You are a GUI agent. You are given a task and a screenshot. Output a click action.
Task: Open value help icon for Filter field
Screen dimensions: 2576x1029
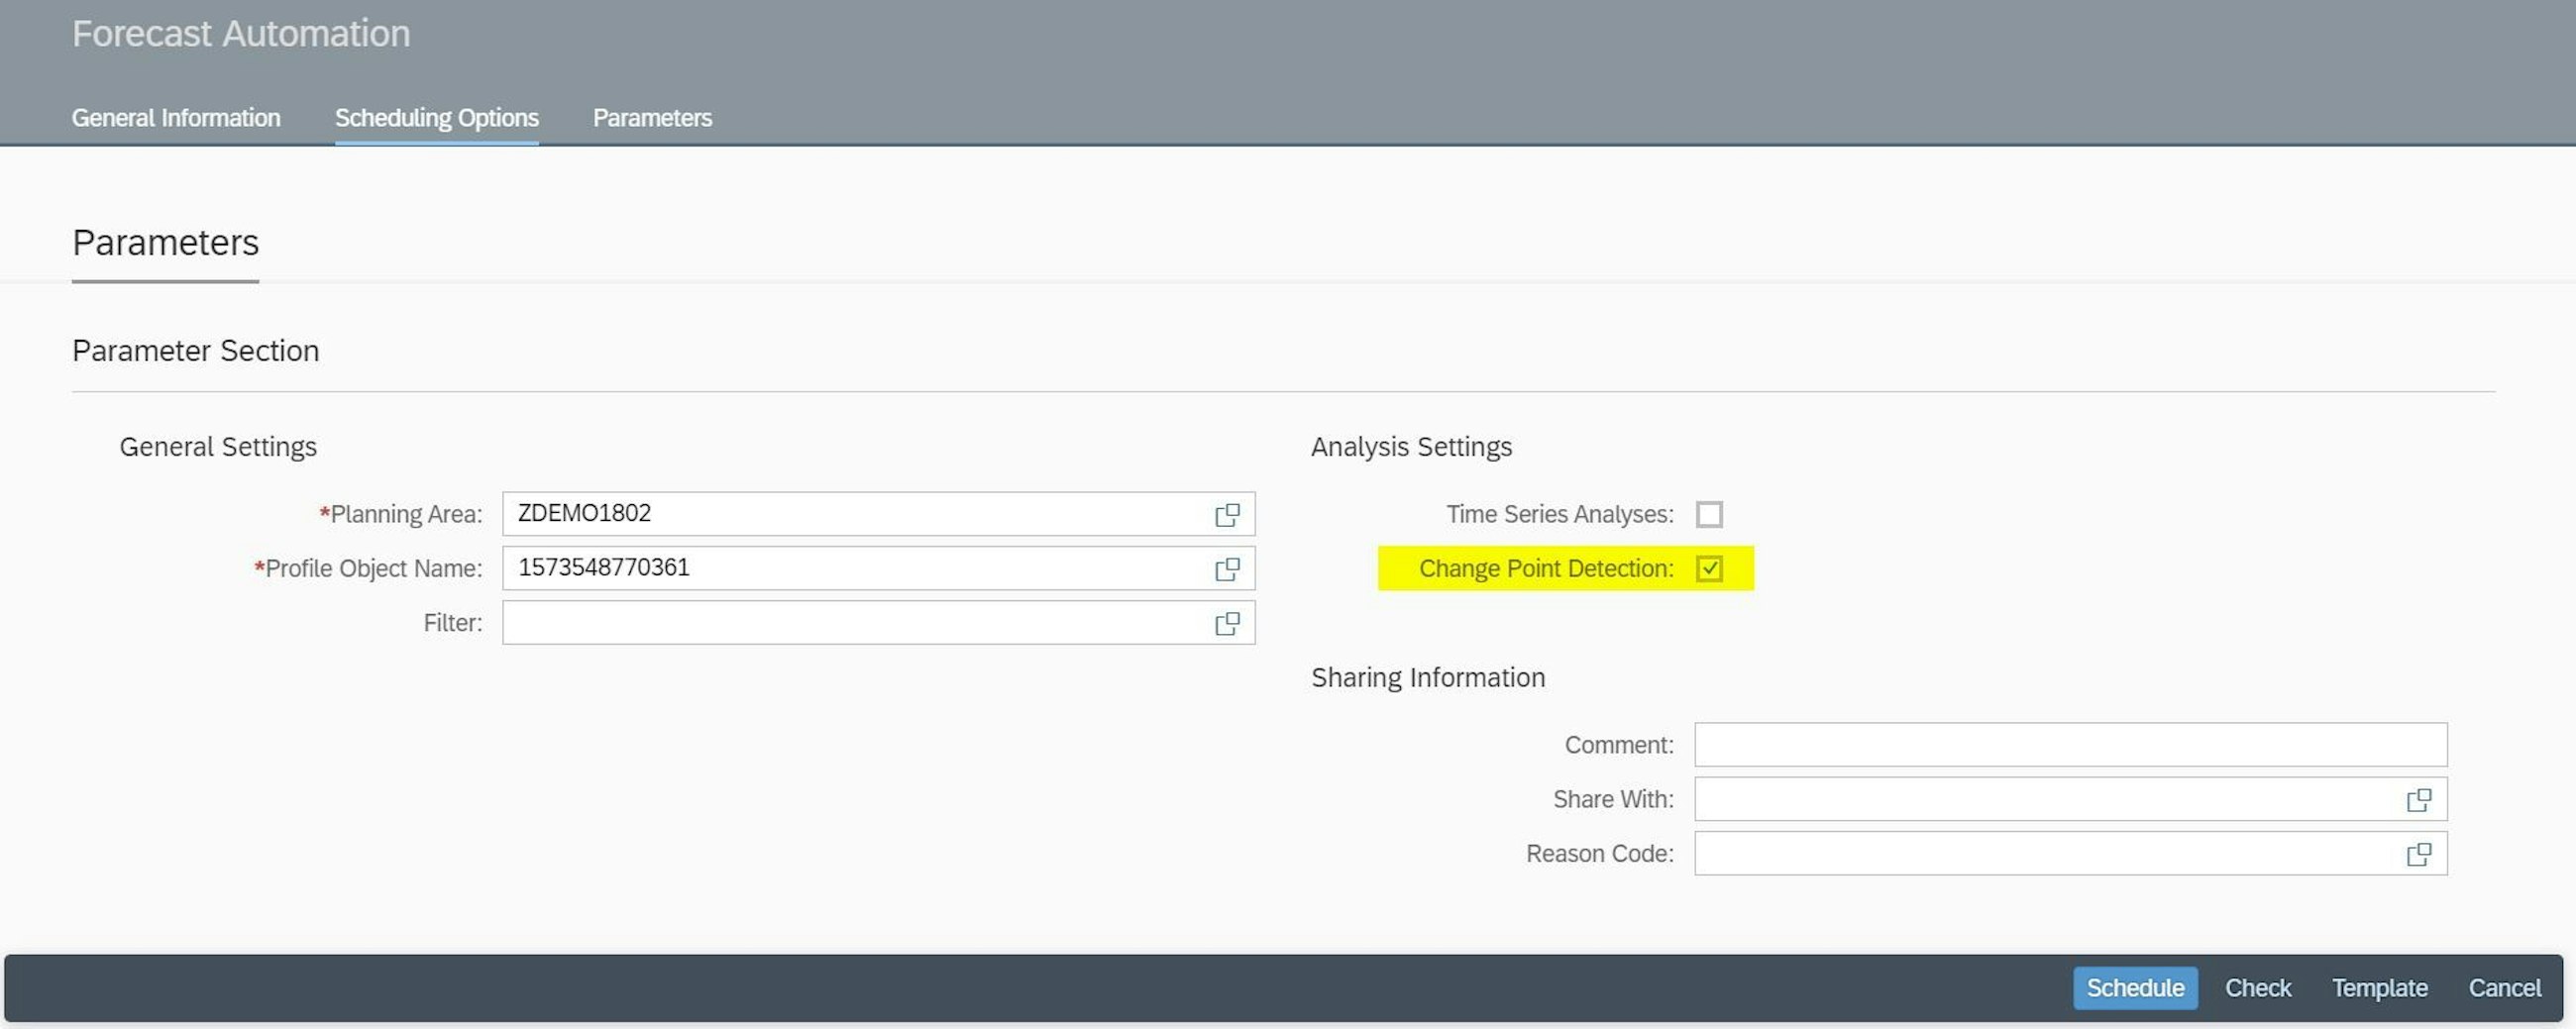pyautogui.click(x=1227, y=623)
